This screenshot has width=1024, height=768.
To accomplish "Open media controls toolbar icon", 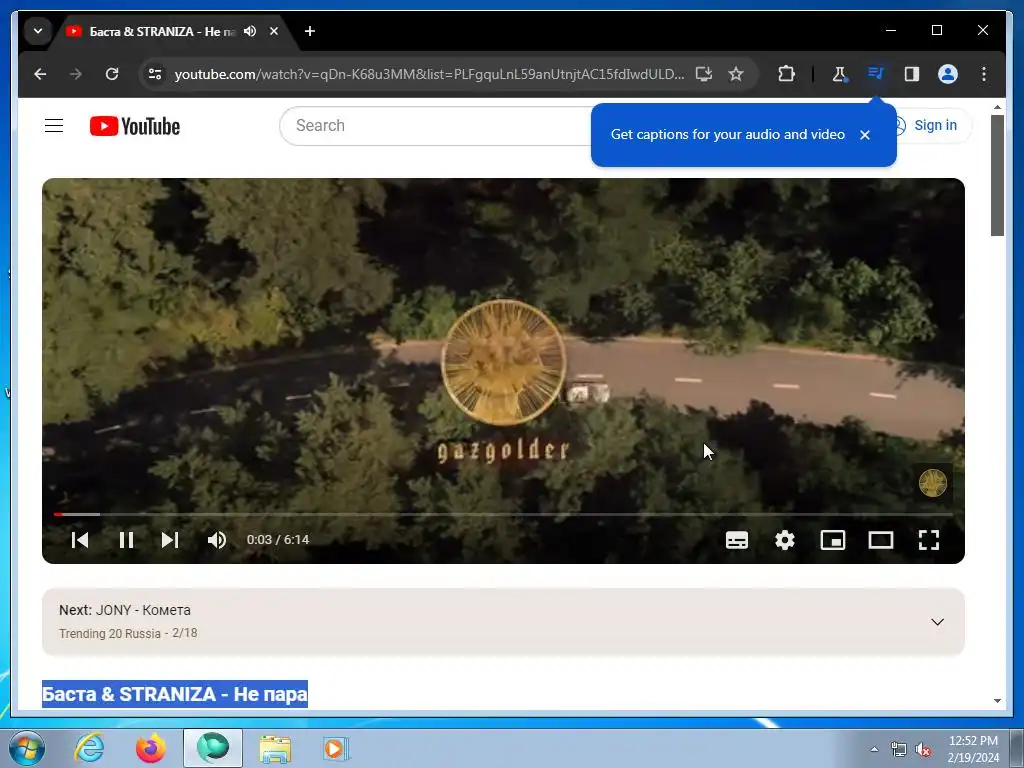I will click(x=876, y=73).
